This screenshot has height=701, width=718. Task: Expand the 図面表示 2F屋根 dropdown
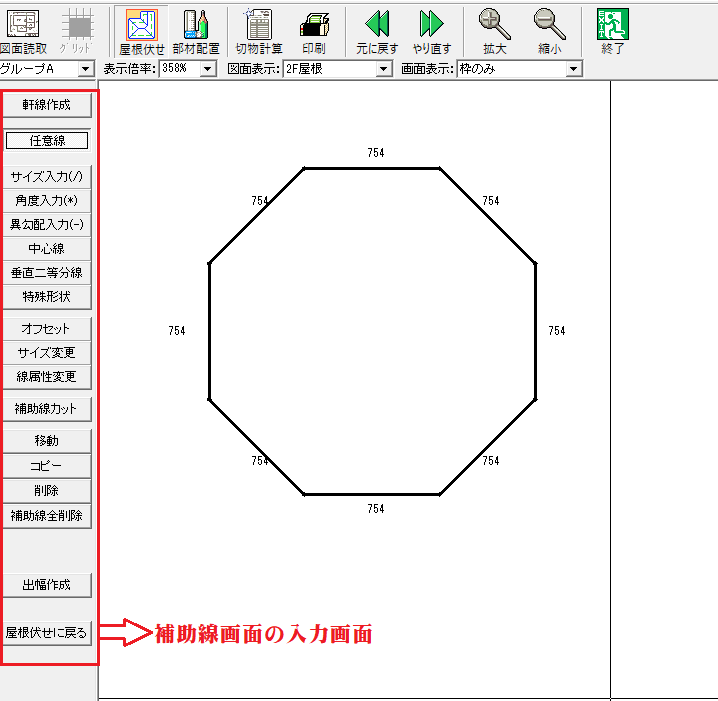[383, 69]
